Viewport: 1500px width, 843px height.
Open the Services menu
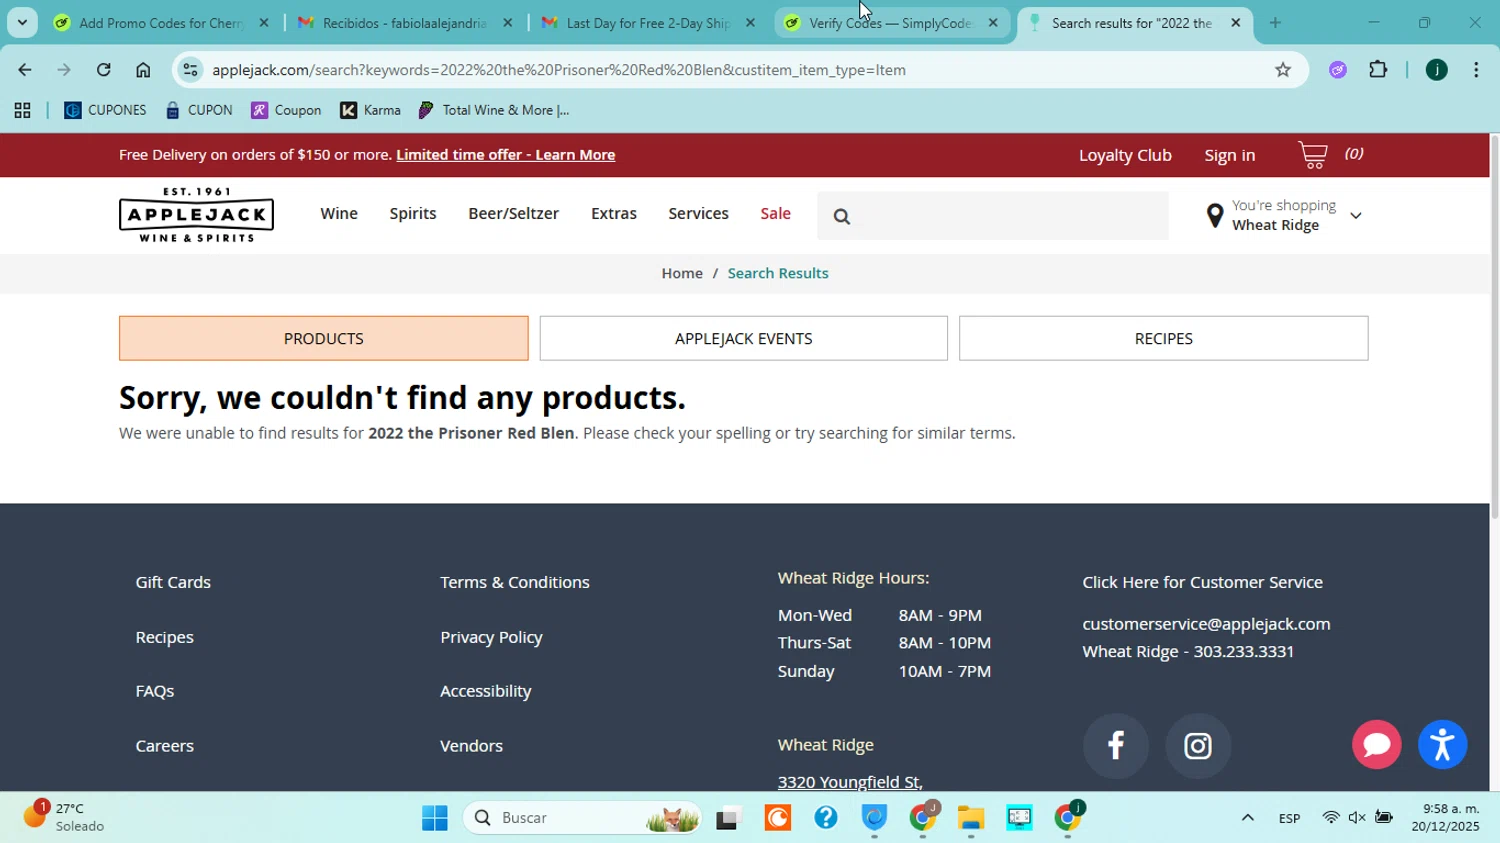698,214
